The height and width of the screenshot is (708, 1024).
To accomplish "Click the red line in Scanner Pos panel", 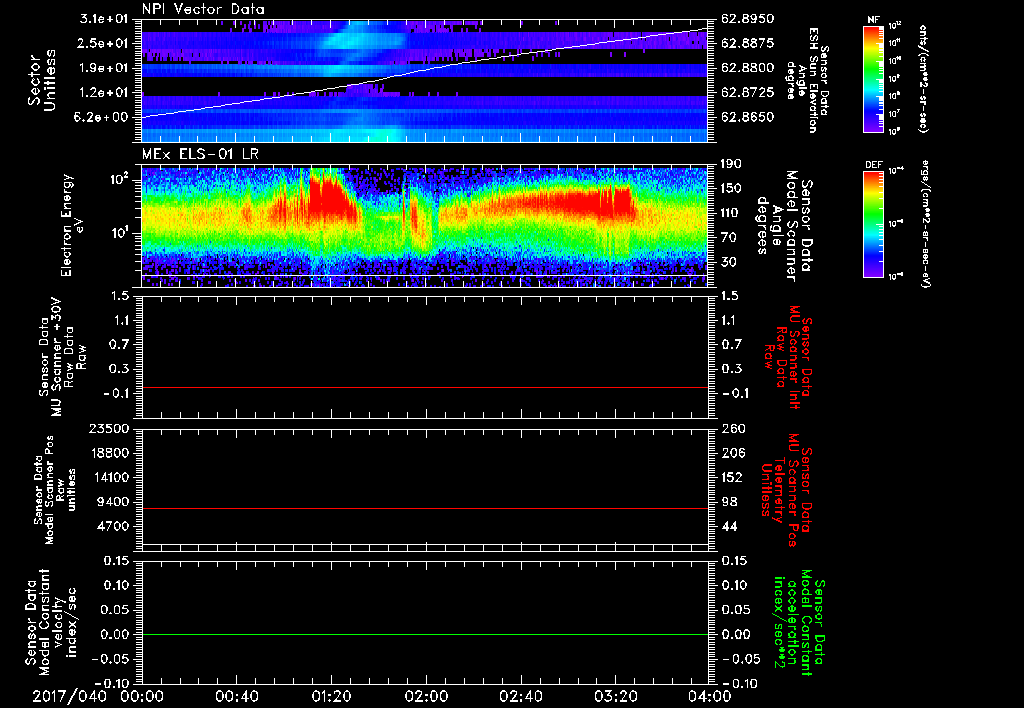I will (x=425, y=508).
